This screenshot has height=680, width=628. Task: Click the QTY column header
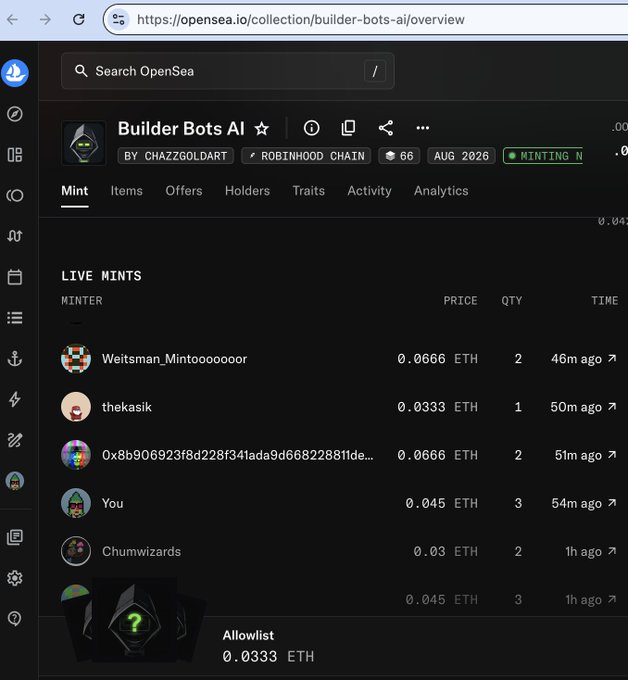point(512,301)
